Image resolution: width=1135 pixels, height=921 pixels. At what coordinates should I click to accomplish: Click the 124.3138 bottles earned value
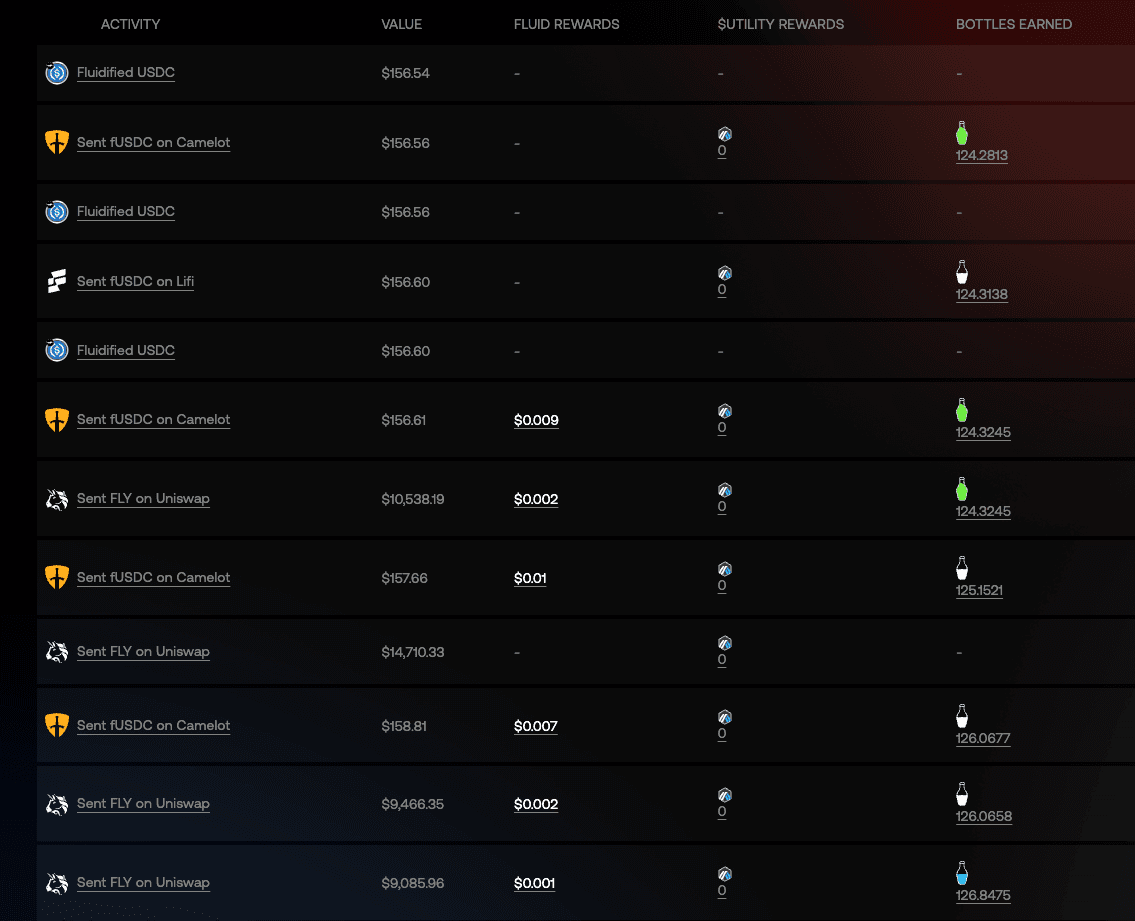[x=982, y=295]
